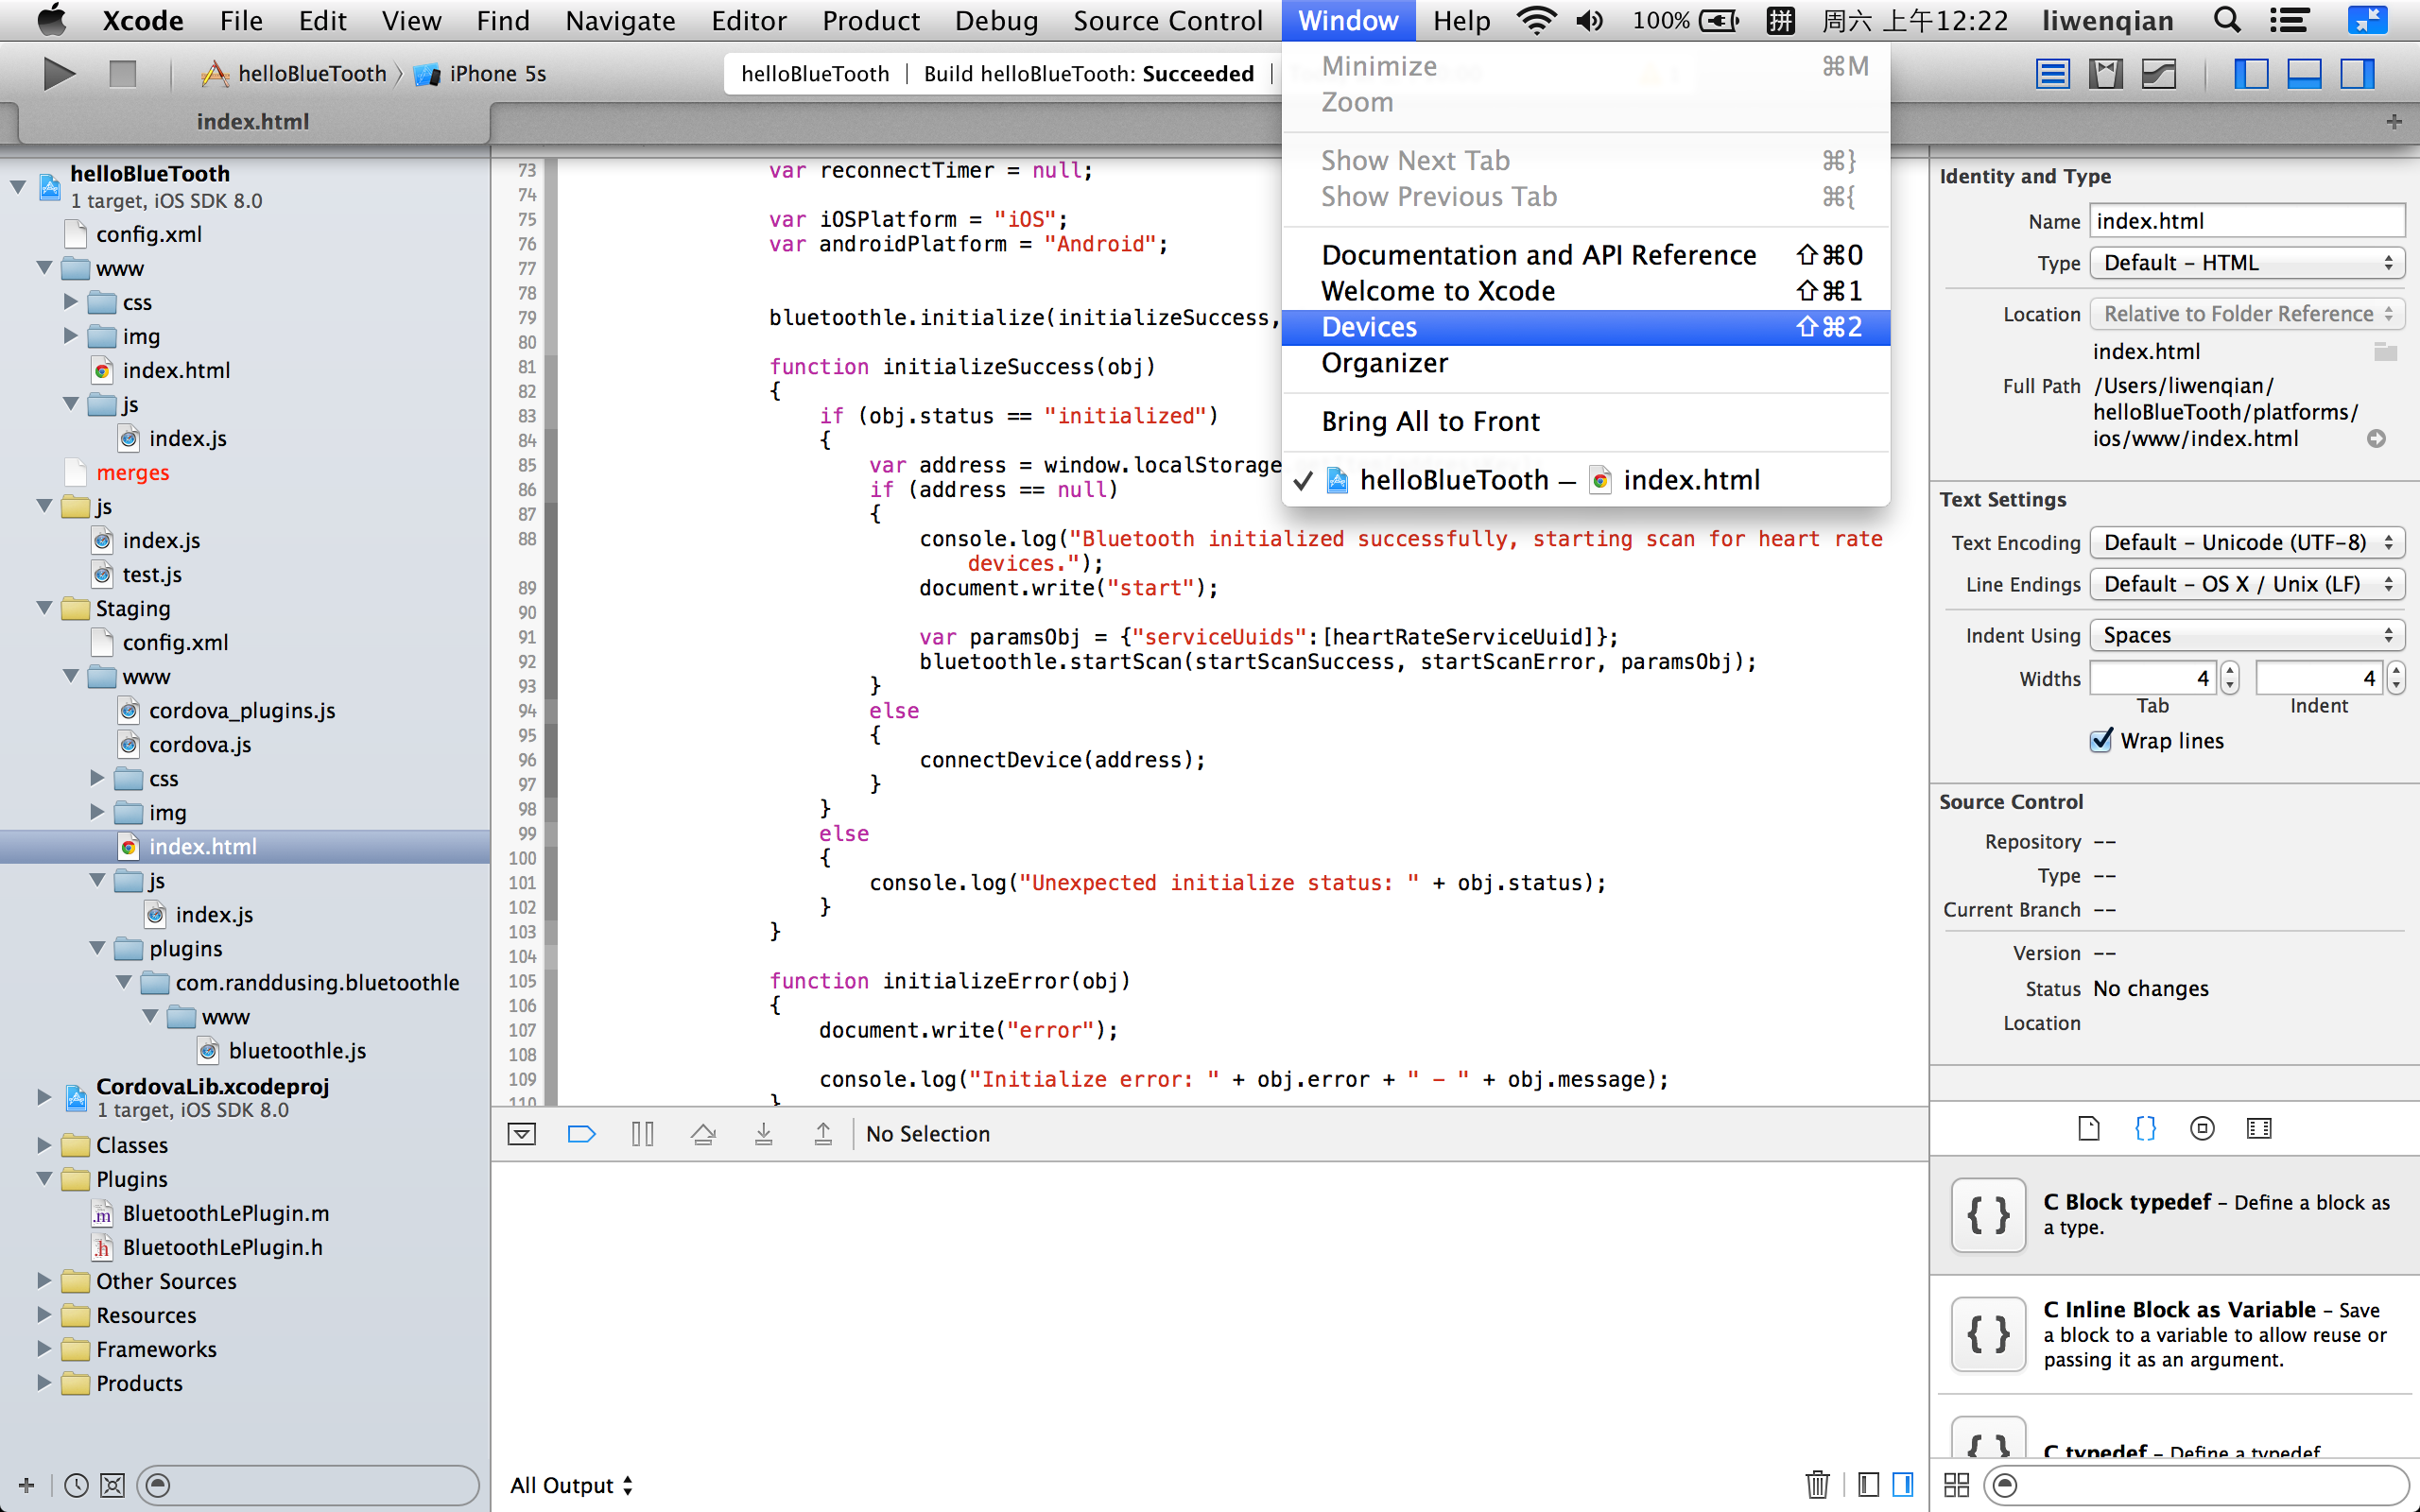
Task: Run the app with the Play button
Action: (59, 73)
